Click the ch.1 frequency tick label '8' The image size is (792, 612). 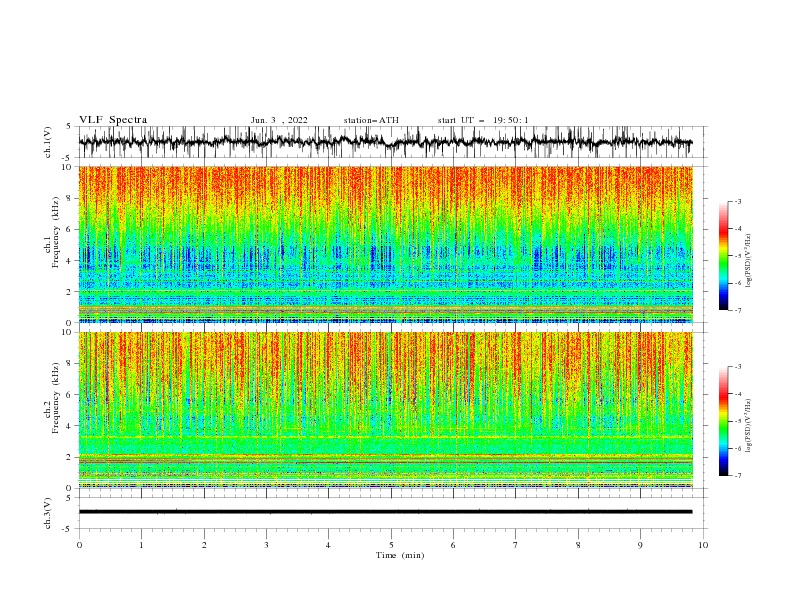point(70,198)
